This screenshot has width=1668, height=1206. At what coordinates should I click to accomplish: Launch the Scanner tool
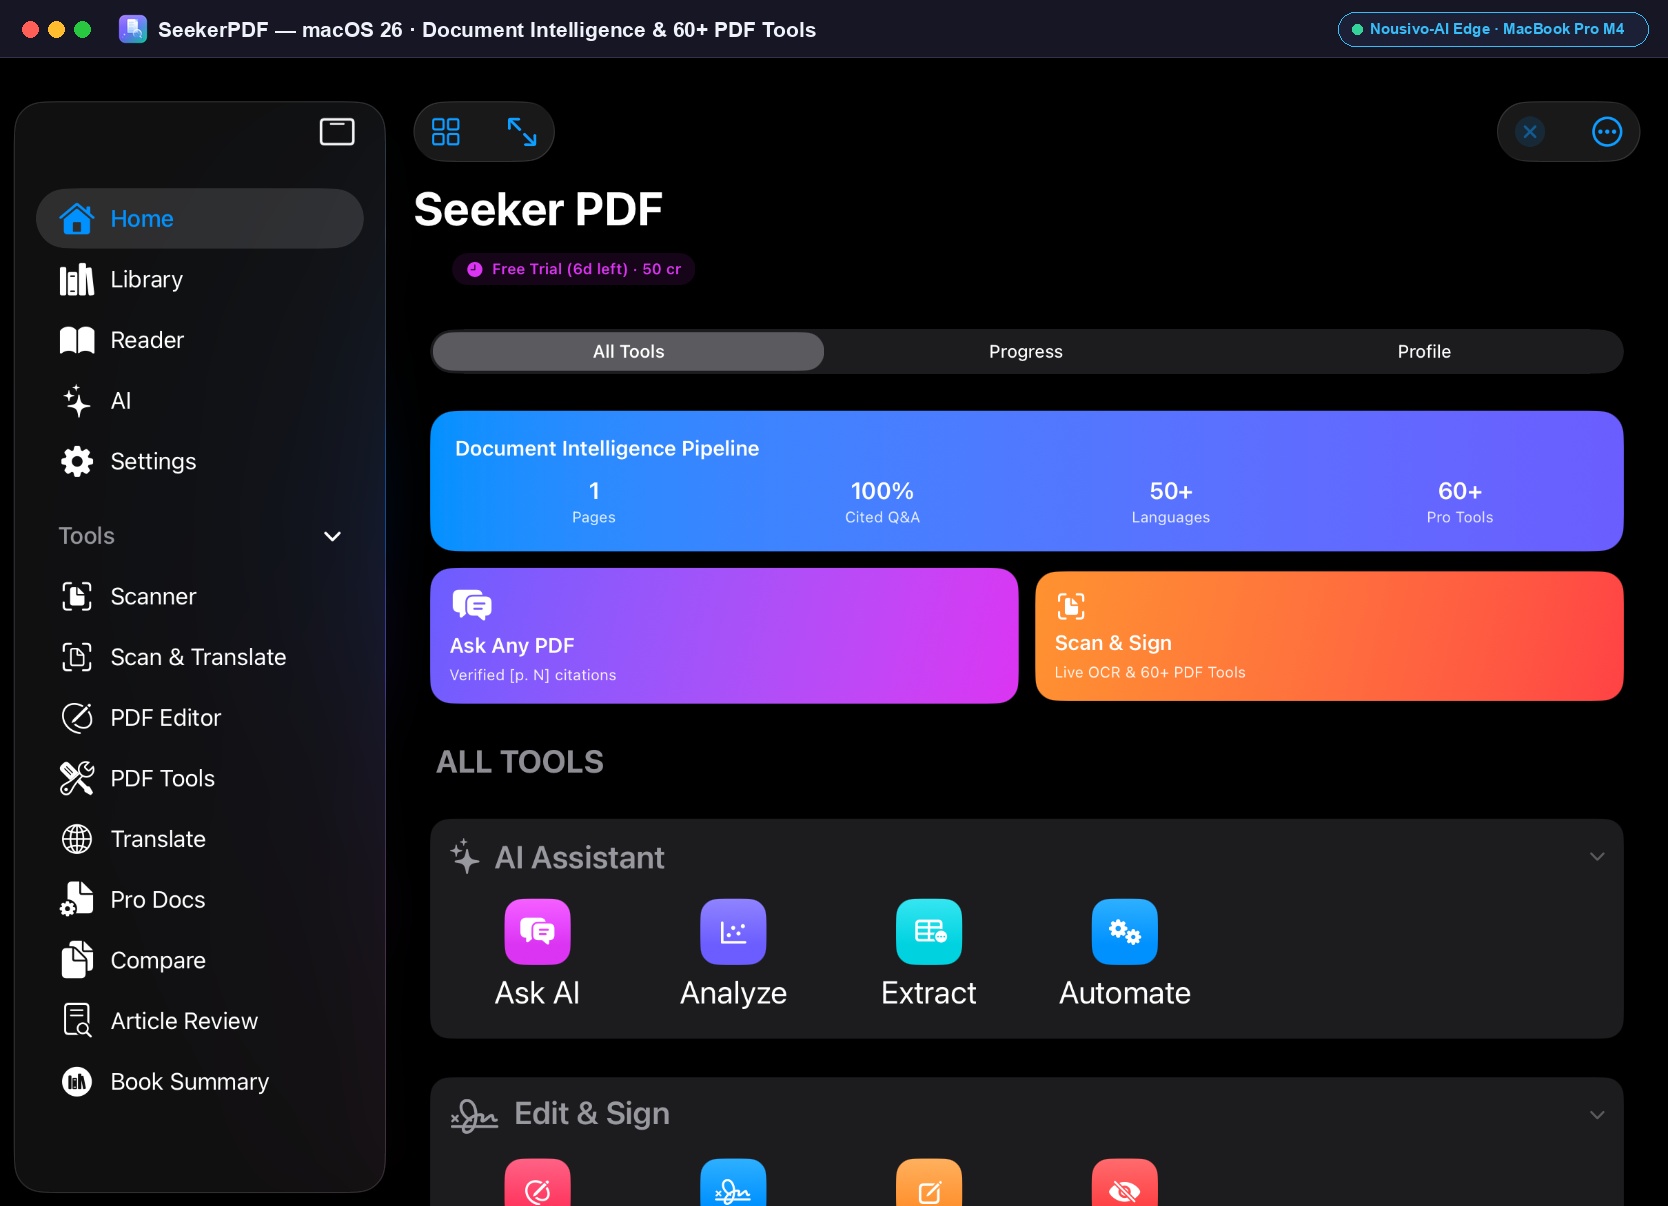200,597
